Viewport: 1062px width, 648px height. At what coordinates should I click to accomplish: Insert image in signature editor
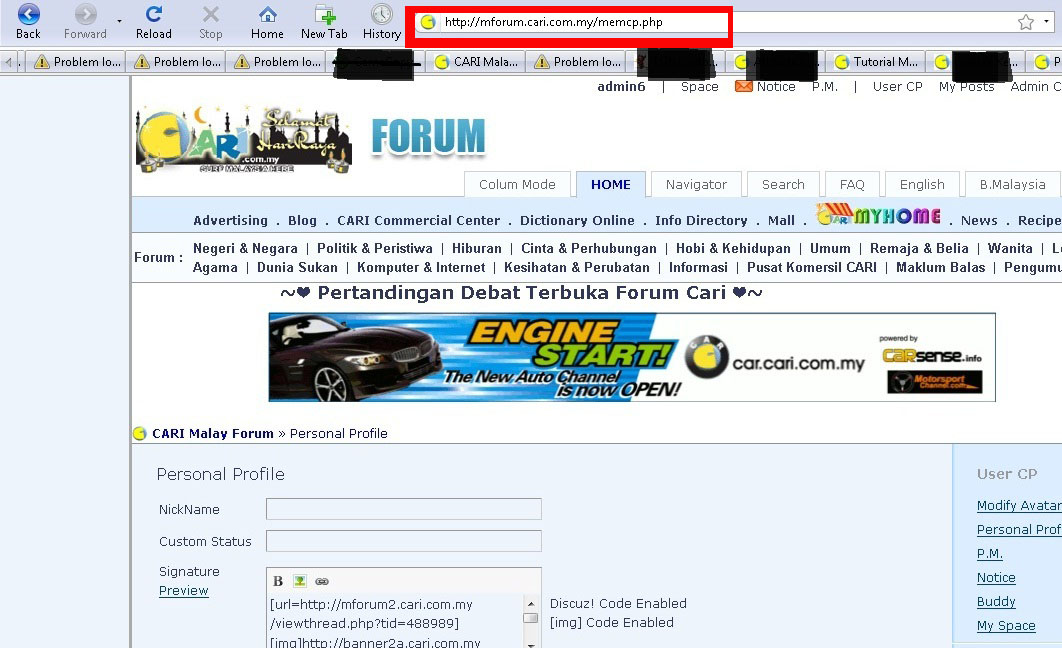(x=299, y=581)
